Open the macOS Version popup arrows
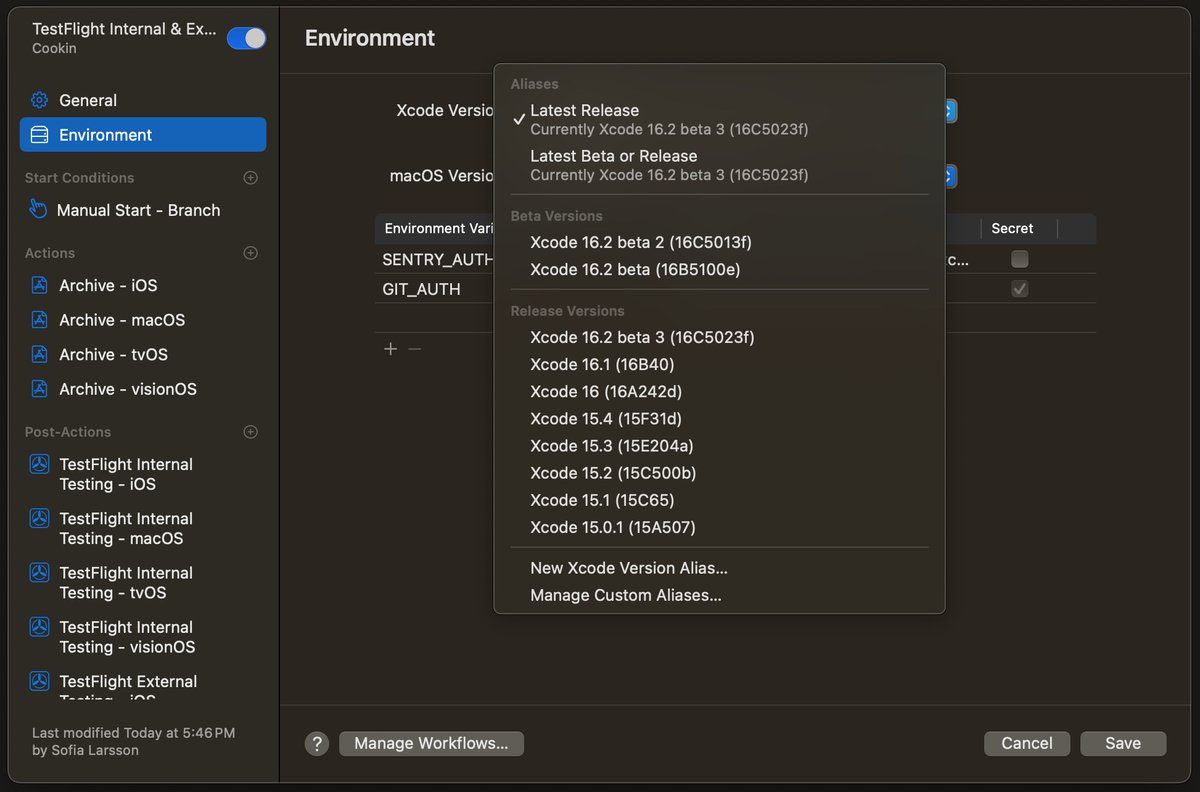Screen dimensions: 1200x792 tap(950, 176)
